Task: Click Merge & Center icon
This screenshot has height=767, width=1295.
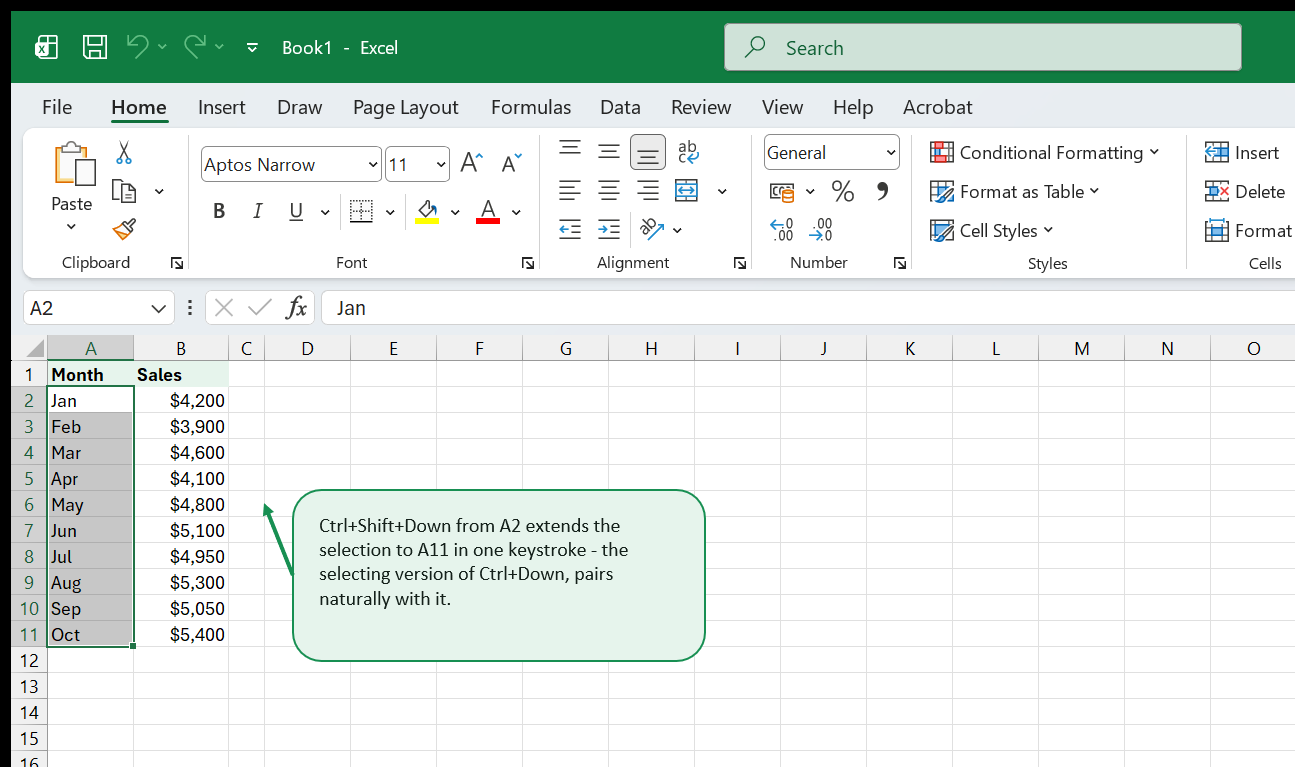Action: tap(687, 190)
